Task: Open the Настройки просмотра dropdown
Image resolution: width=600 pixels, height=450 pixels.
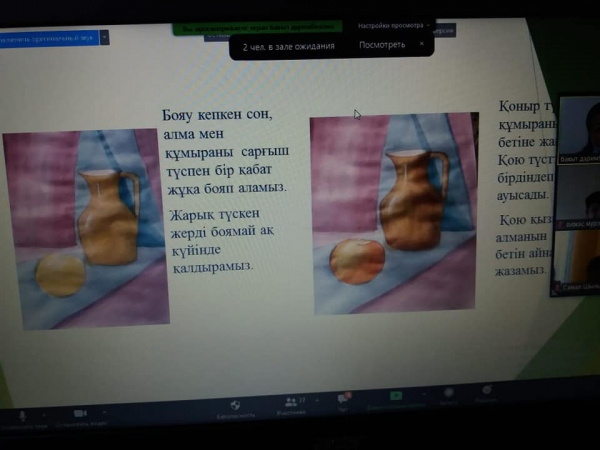Action: coord(394,25)
